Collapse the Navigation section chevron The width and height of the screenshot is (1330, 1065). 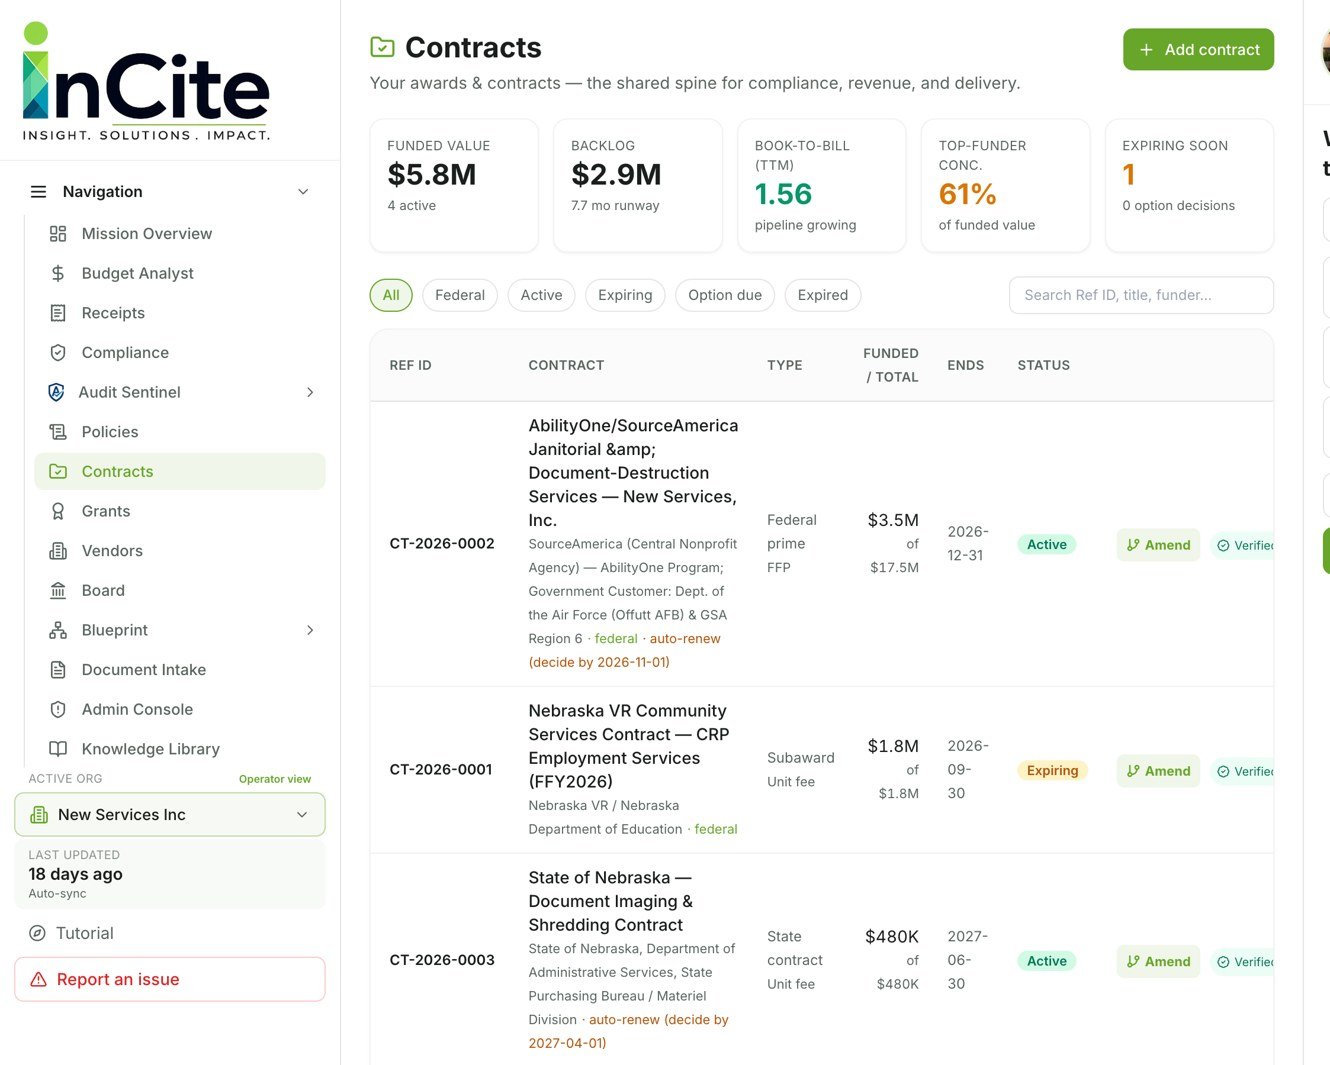click(303, 191)
